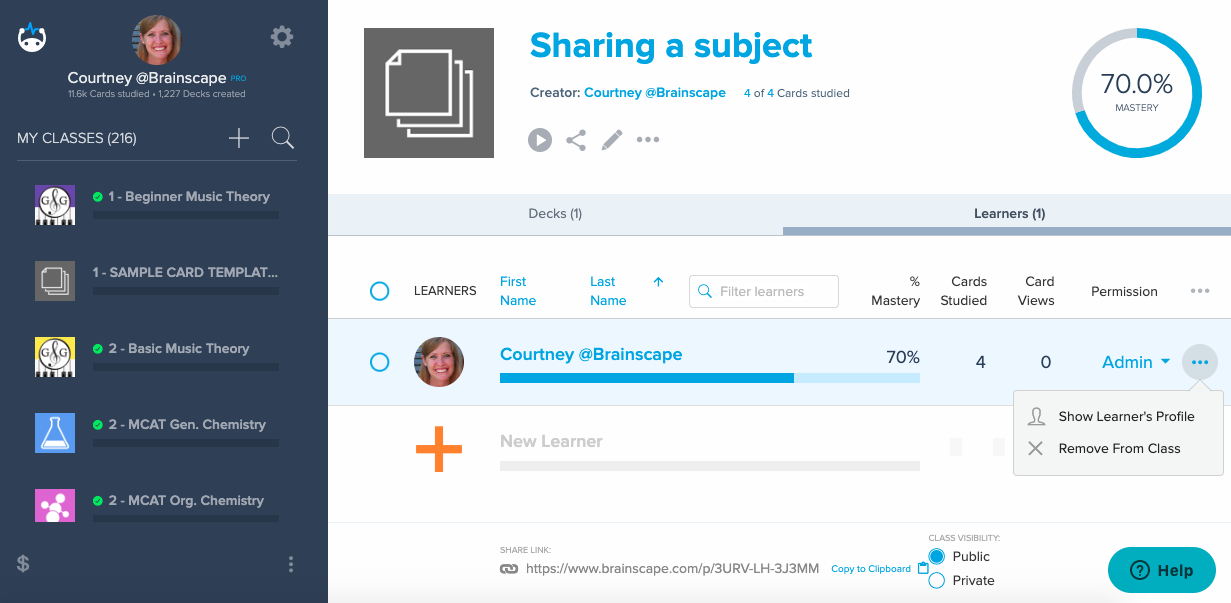Set class visibility to Public
Viewport: 1231px width, 603px height.
click(x=937, y=556)
